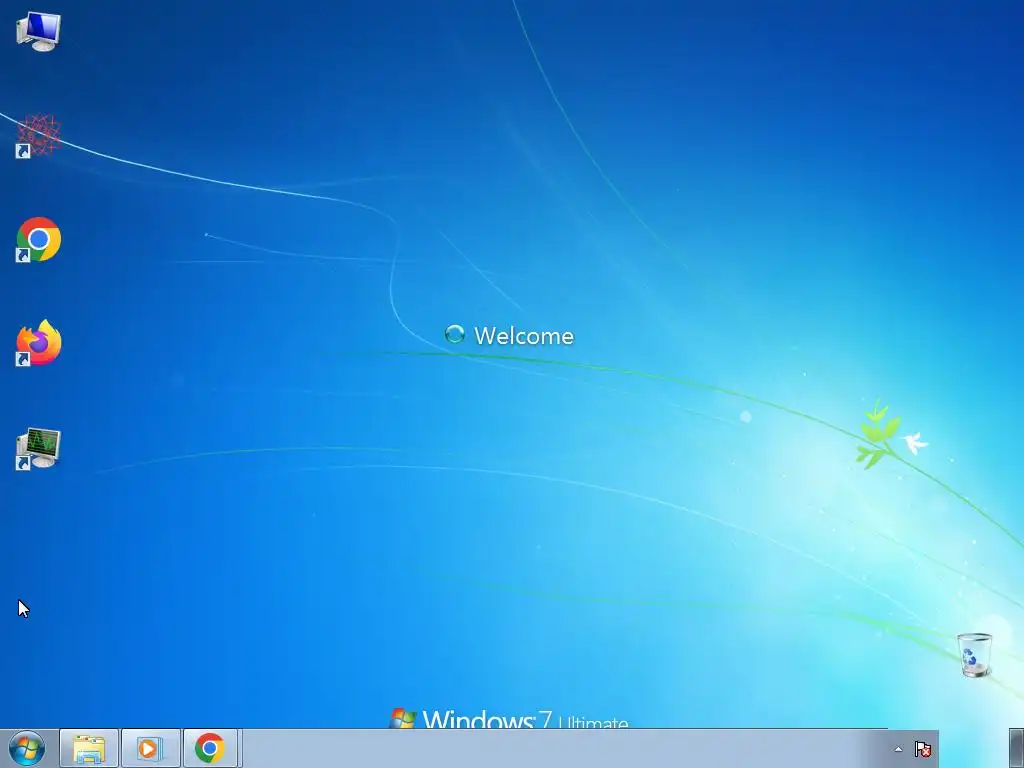1024x768 pixels.
Task: Select the Google Chrome desktop shortcut
Action: click(39, 240)
